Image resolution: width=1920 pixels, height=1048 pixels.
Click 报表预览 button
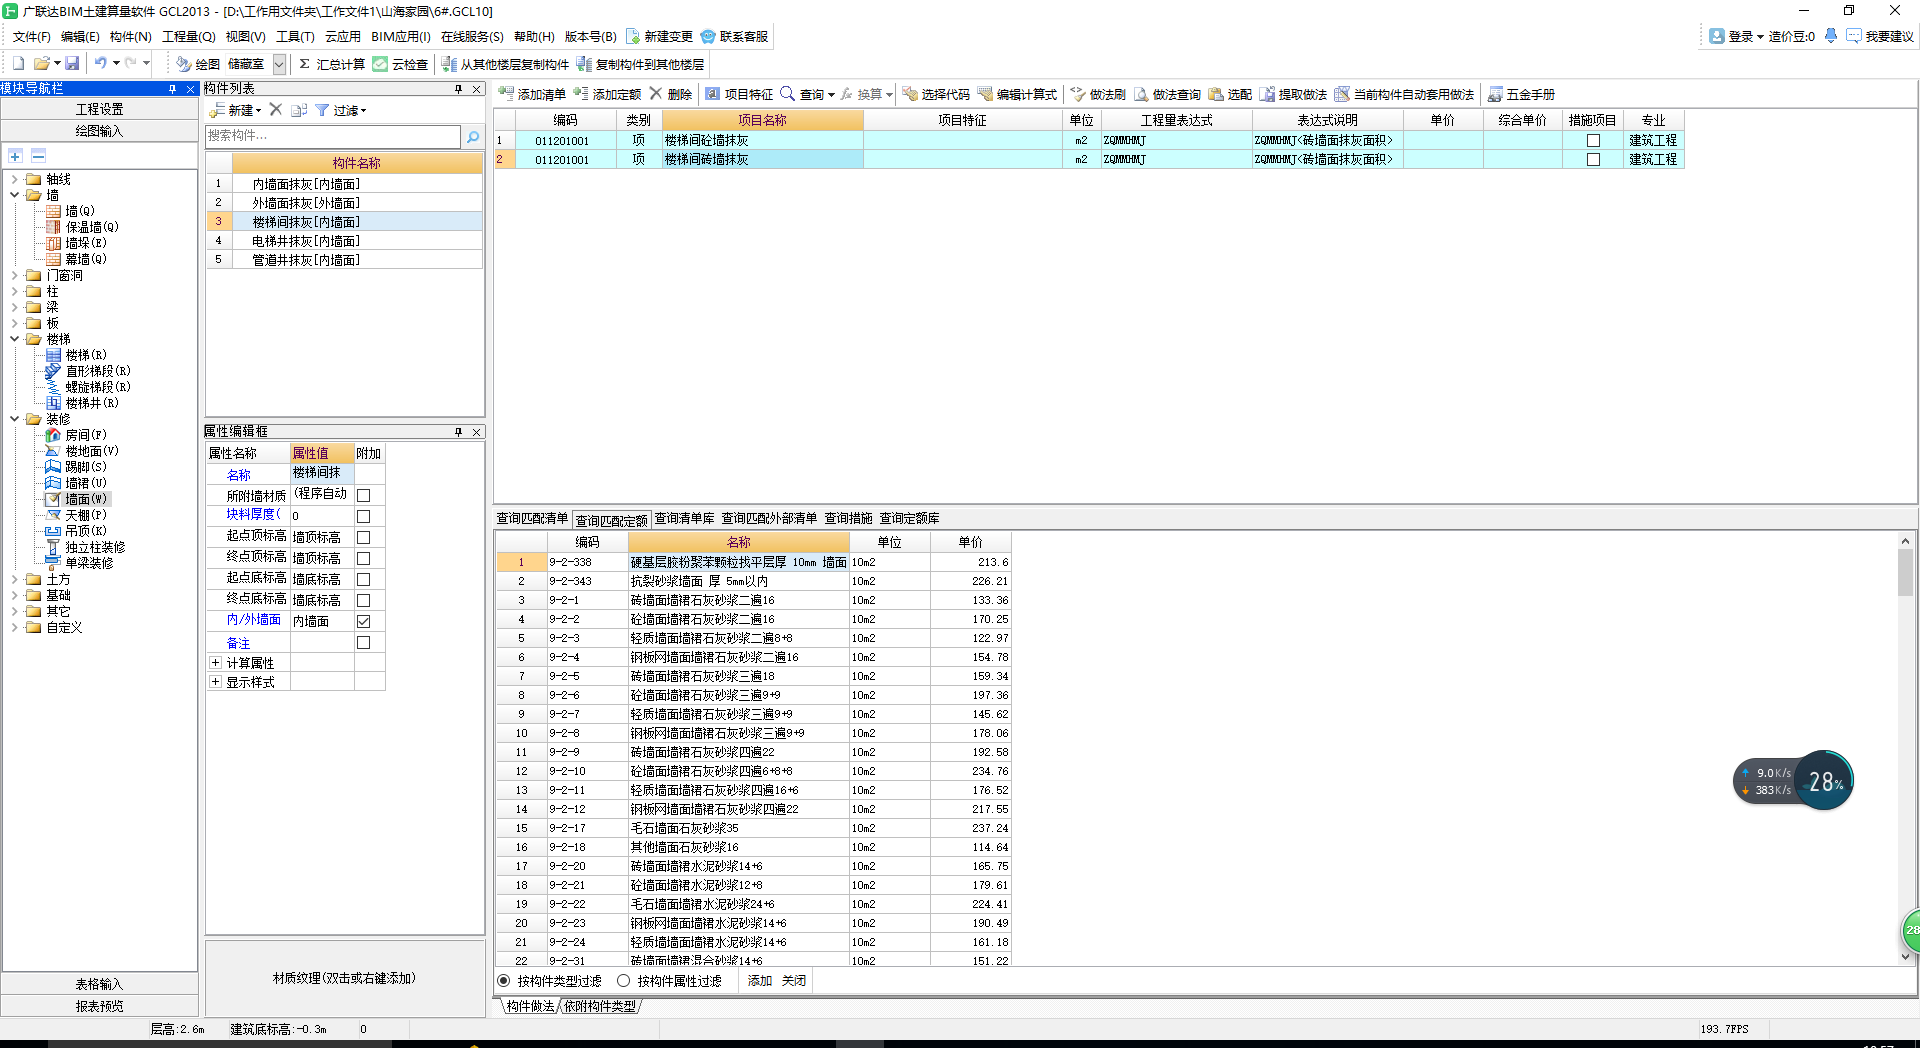tap(99, 1006)
